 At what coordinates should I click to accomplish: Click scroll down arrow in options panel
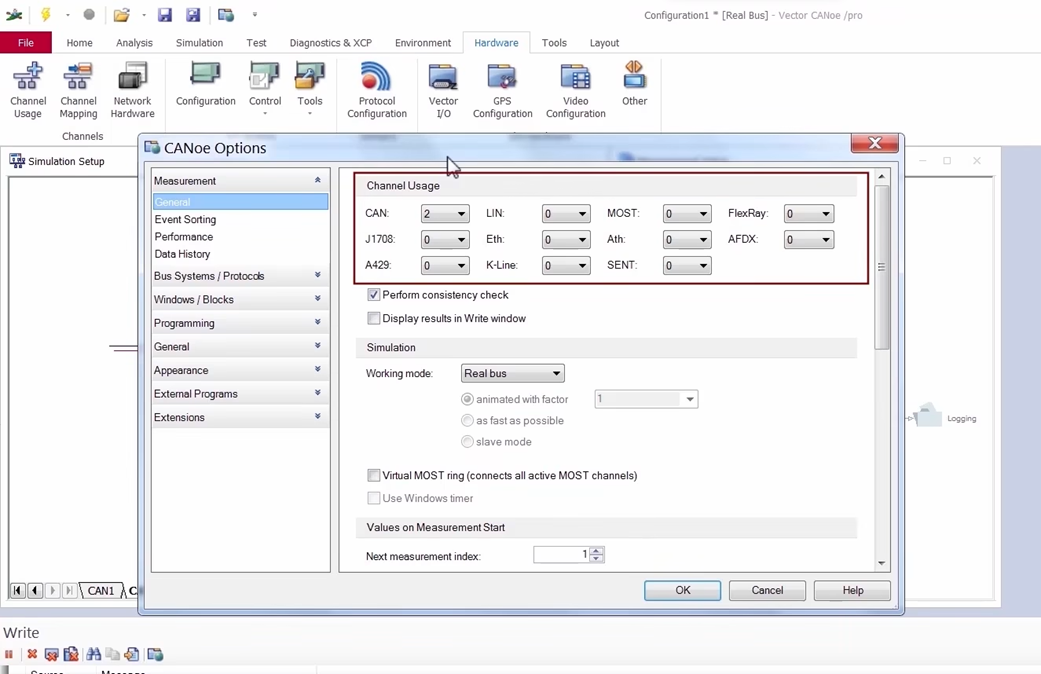click(x=882, y=562)
